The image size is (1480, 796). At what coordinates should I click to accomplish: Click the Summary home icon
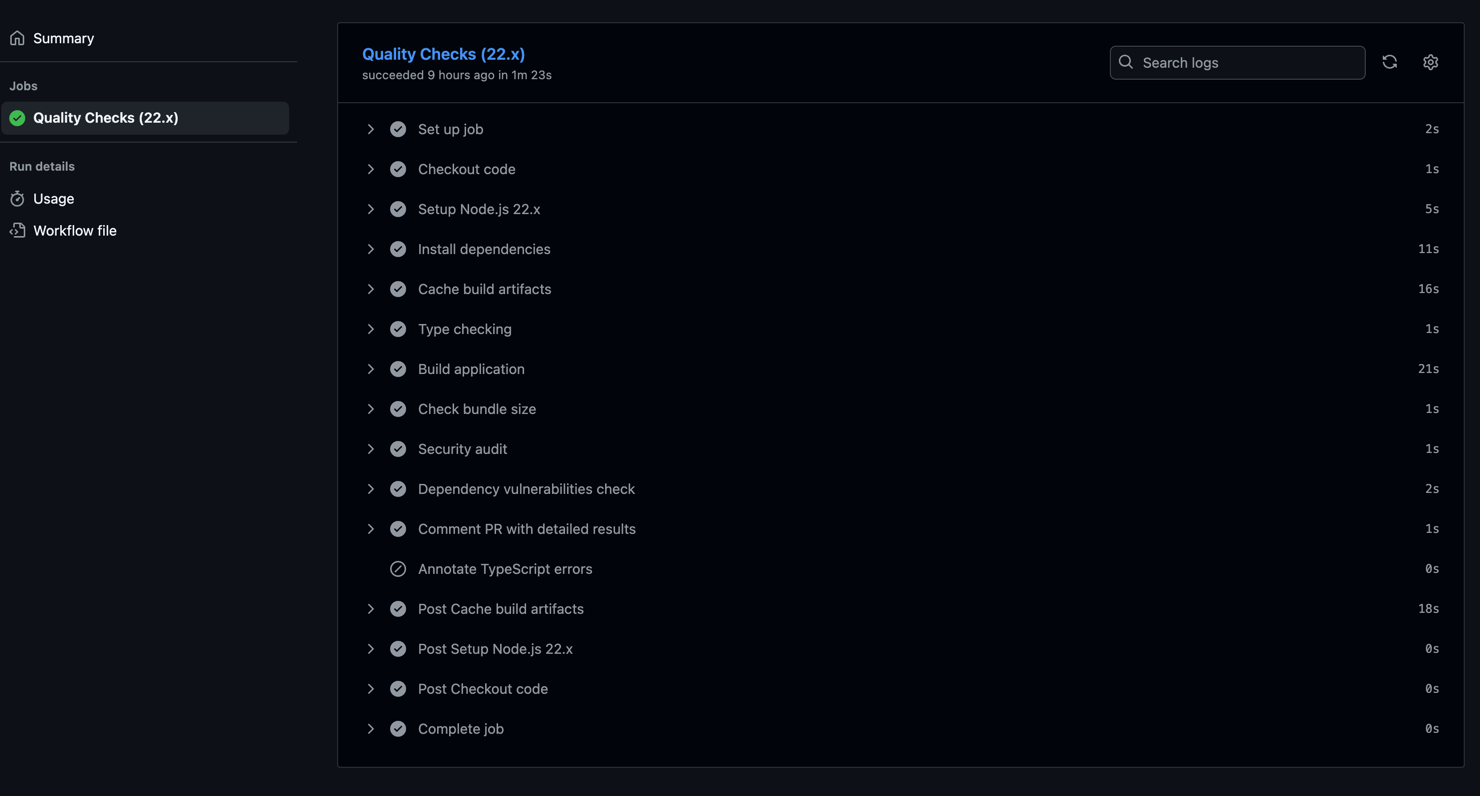(17, 38)
